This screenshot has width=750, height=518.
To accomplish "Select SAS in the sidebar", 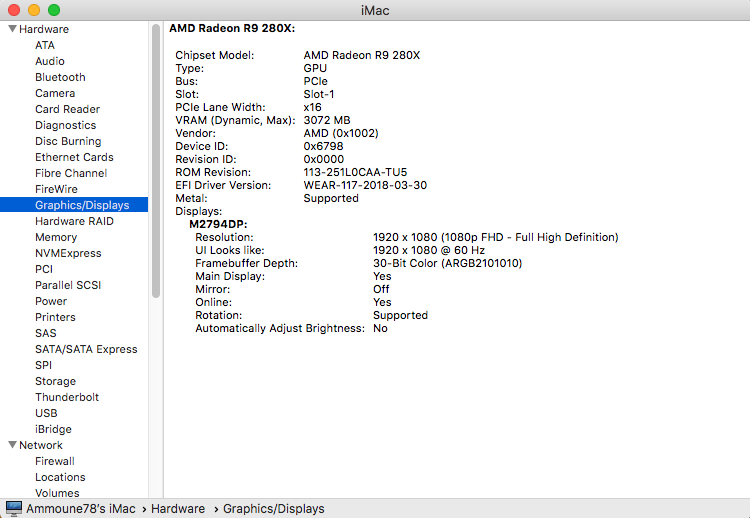I will [45, 333].
